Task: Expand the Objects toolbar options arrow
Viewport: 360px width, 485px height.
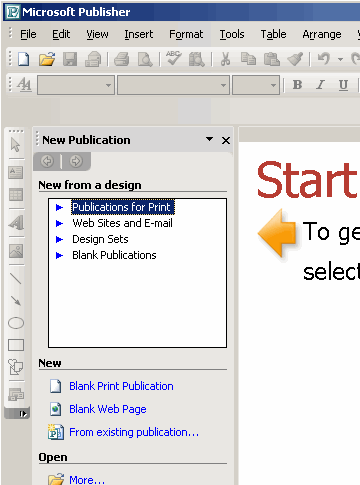Action: pyautogui.click(x=22, y=414)
